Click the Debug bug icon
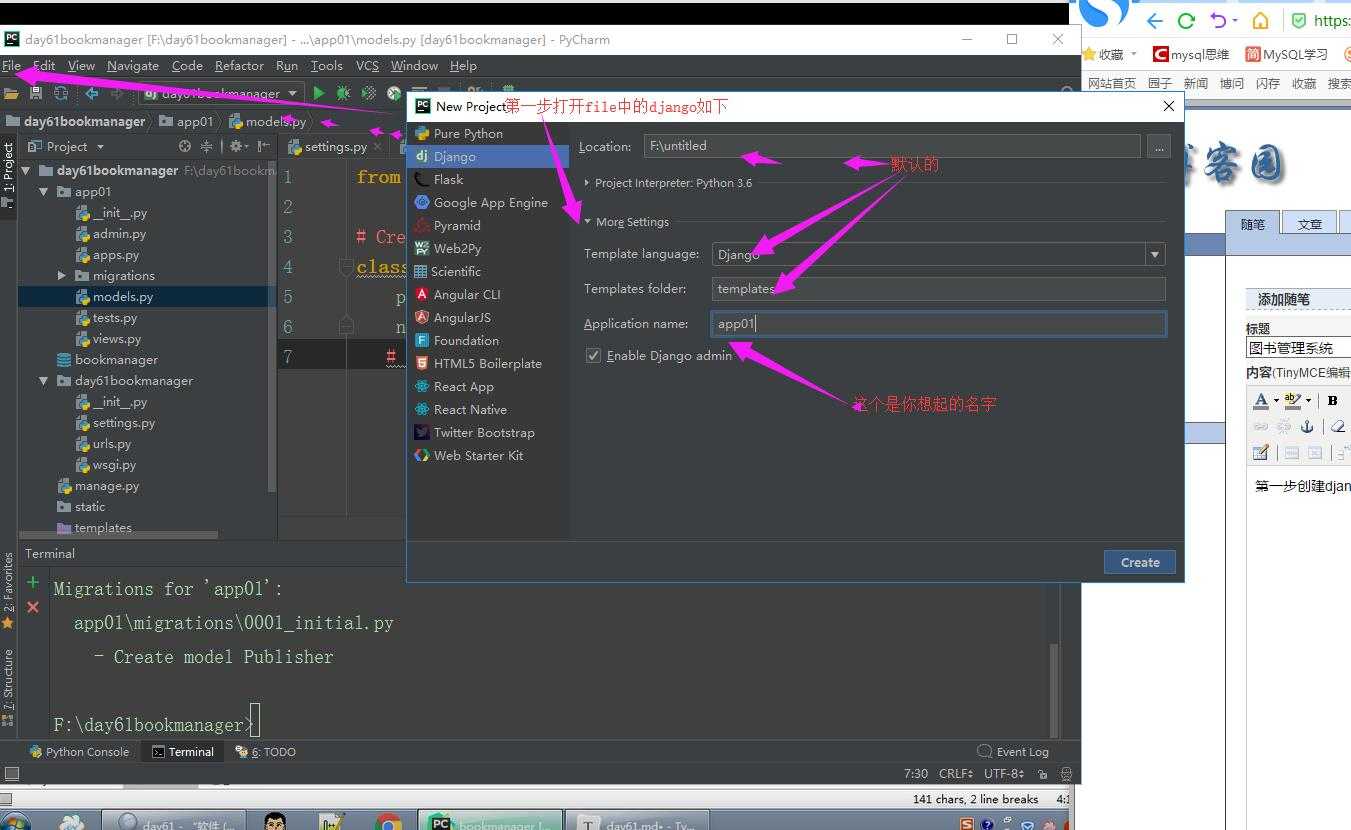Screen dimensions: 1351x830 [343, 93]
